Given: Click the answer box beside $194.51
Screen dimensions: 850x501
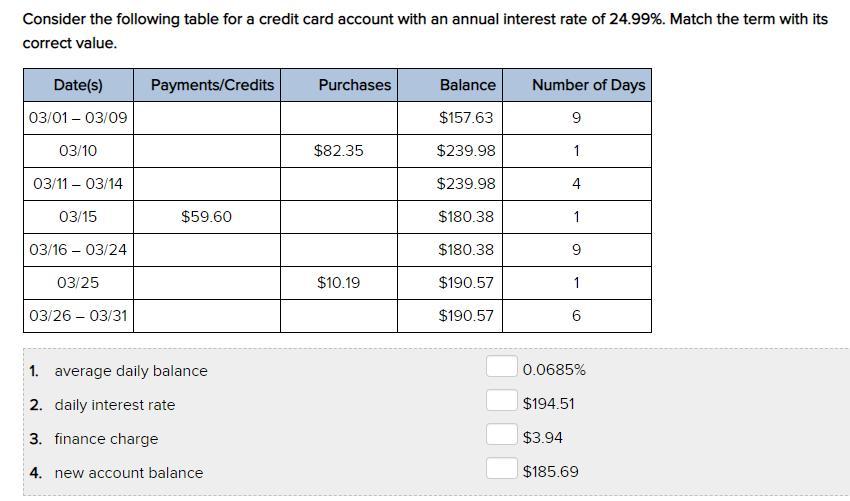Looking at the screenshot, I should pos(501,402).
